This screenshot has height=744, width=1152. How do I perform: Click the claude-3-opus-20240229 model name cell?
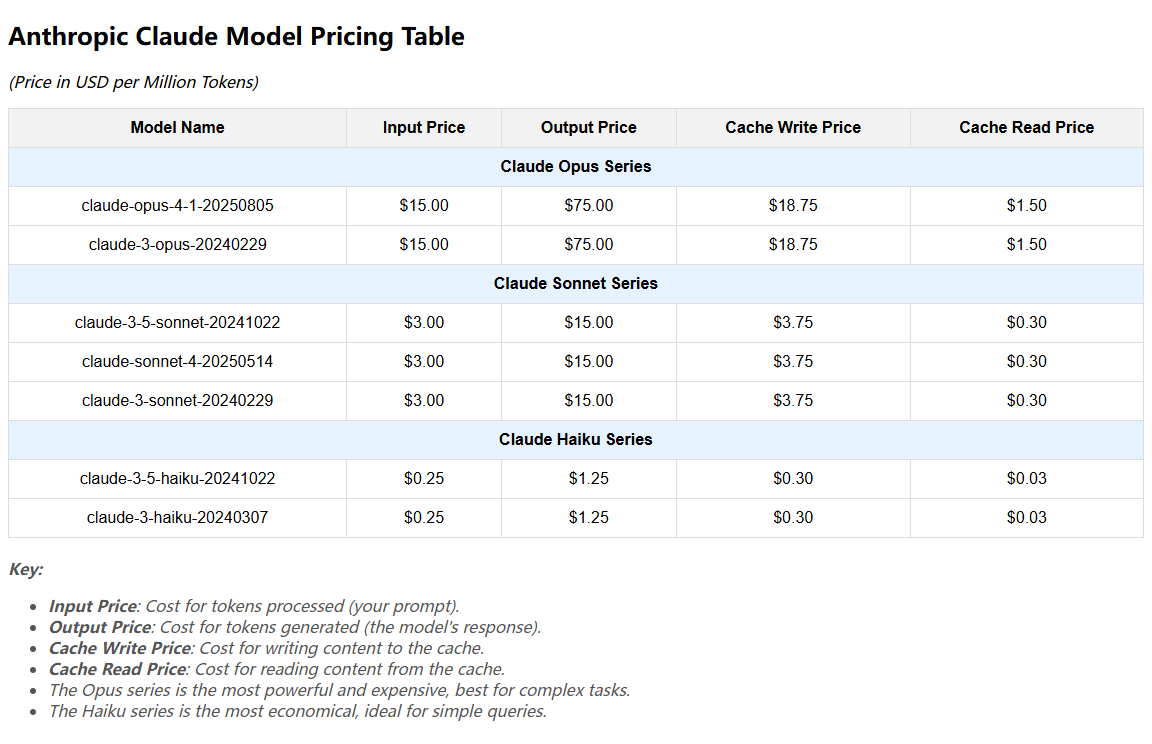(x=177, y=245)
